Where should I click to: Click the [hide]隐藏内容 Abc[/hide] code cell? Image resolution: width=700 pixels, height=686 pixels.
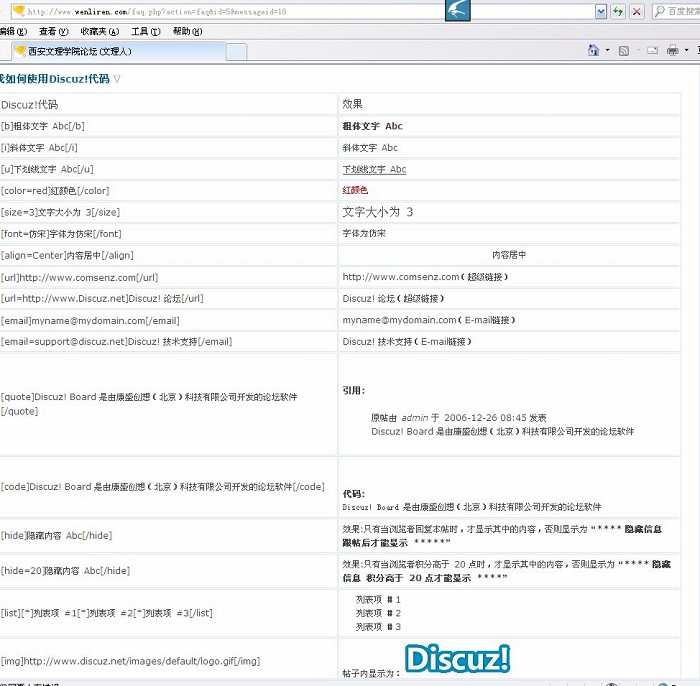(168, 536)
